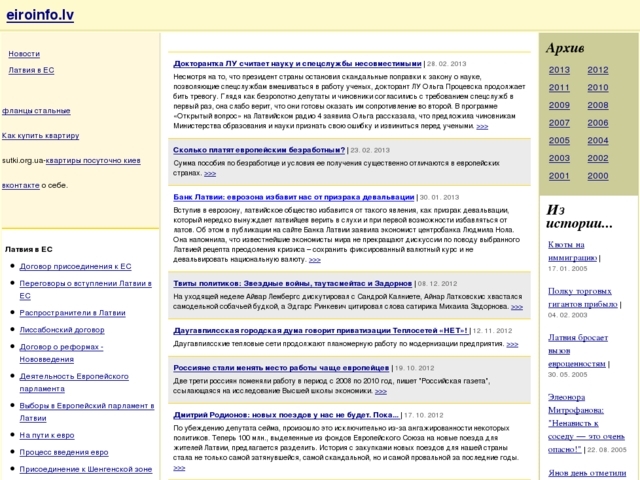This screenshot has height=480, width=640.
Task: Open Как купить квартиру link
Action: [40, 136]
